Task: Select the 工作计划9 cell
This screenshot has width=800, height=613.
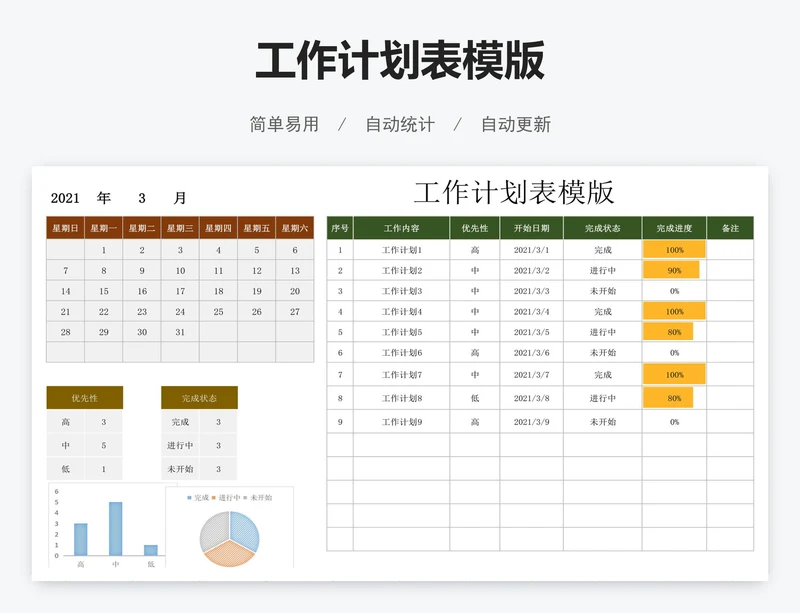Action: coord(402,422)
